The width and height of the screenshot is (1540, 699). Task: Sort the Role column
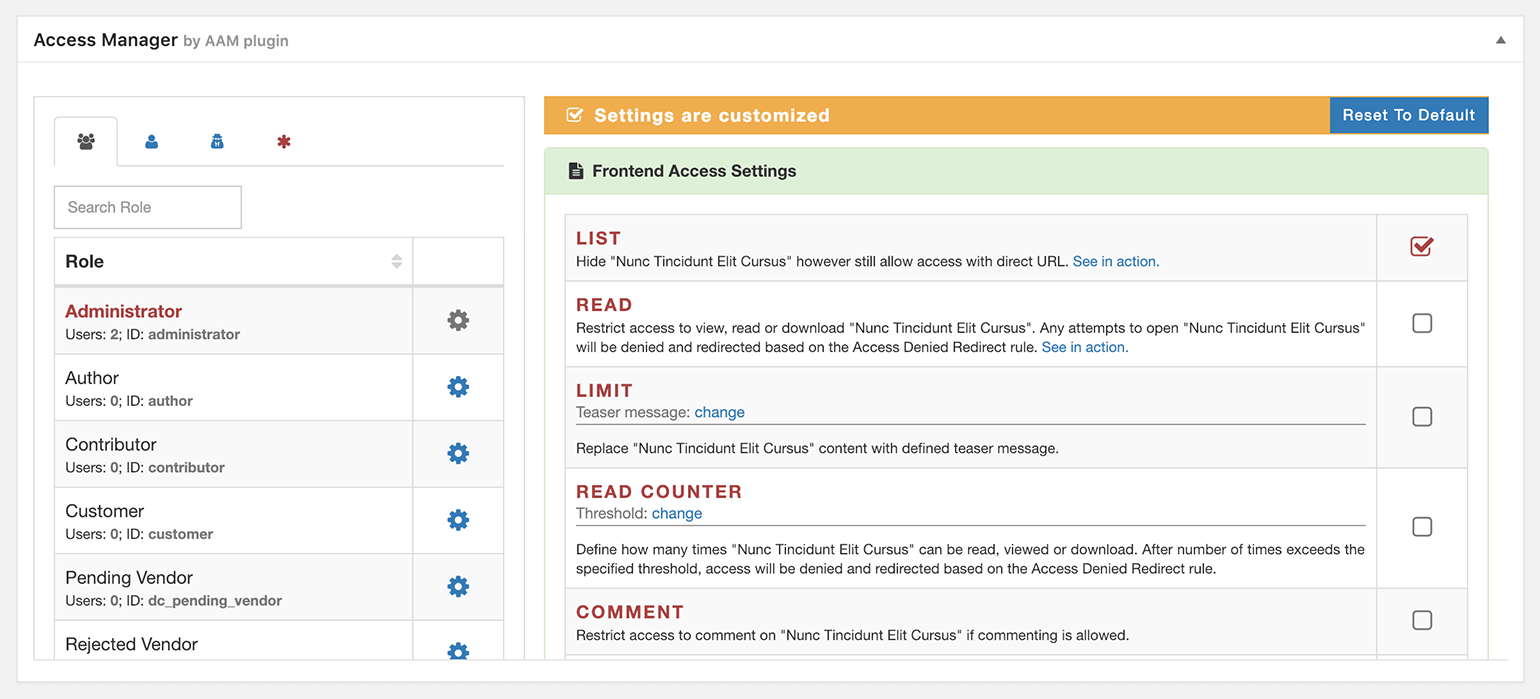(396, 261)
